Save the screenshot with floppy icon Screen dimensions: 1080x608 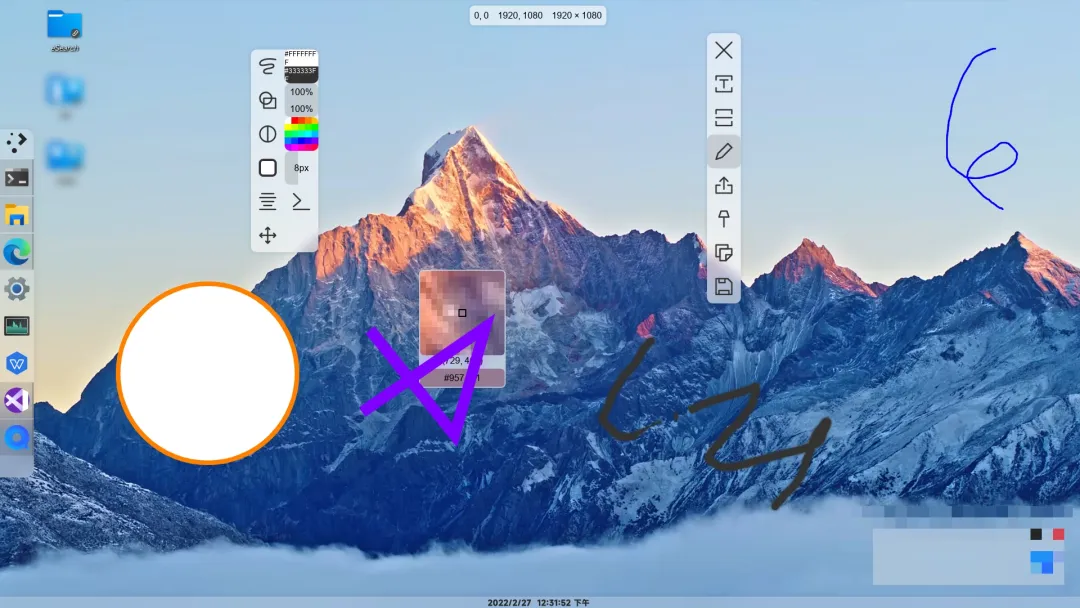coord(723,287)
